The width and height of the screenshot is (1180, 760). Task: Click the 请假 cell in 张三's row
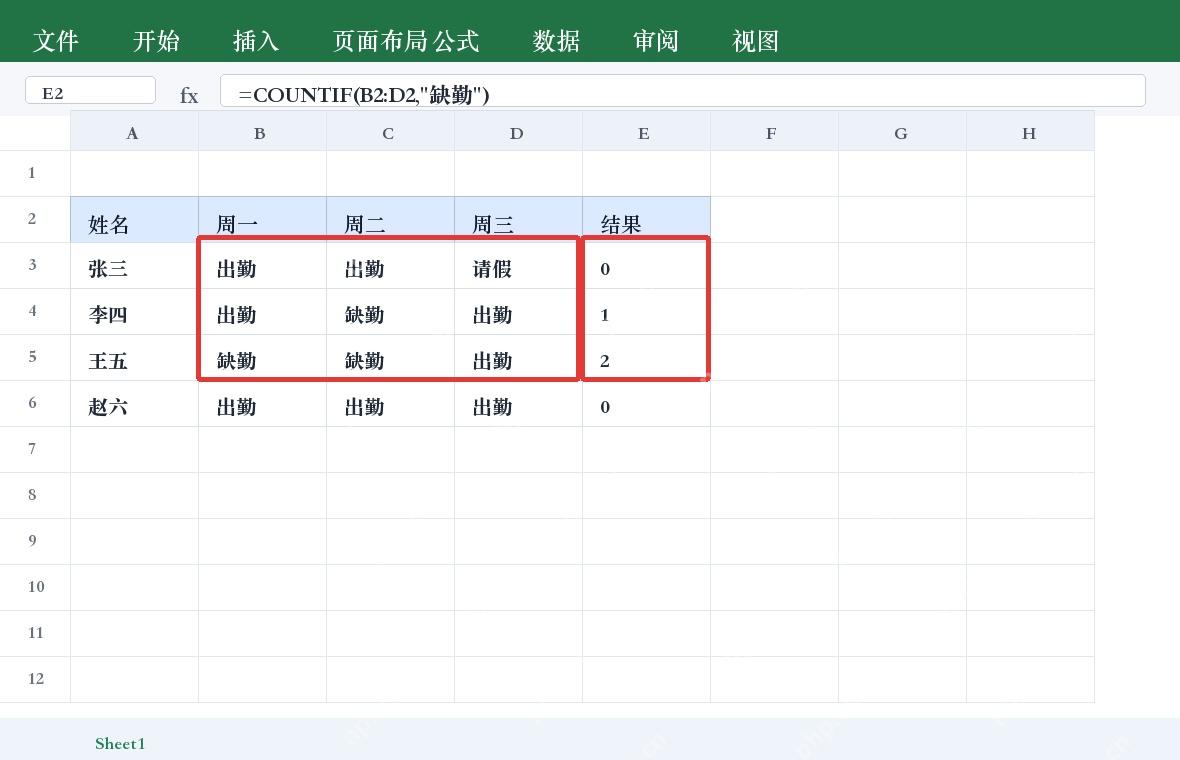tap(519, 266)
